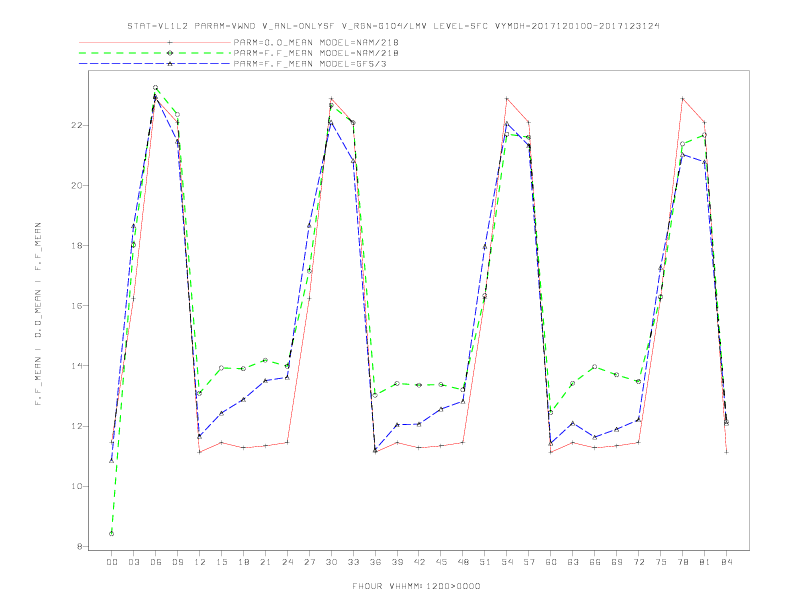Screen dimensions: 792x612
Task: Click blue triangle data point at hour 18
Action: coord(243,399)
